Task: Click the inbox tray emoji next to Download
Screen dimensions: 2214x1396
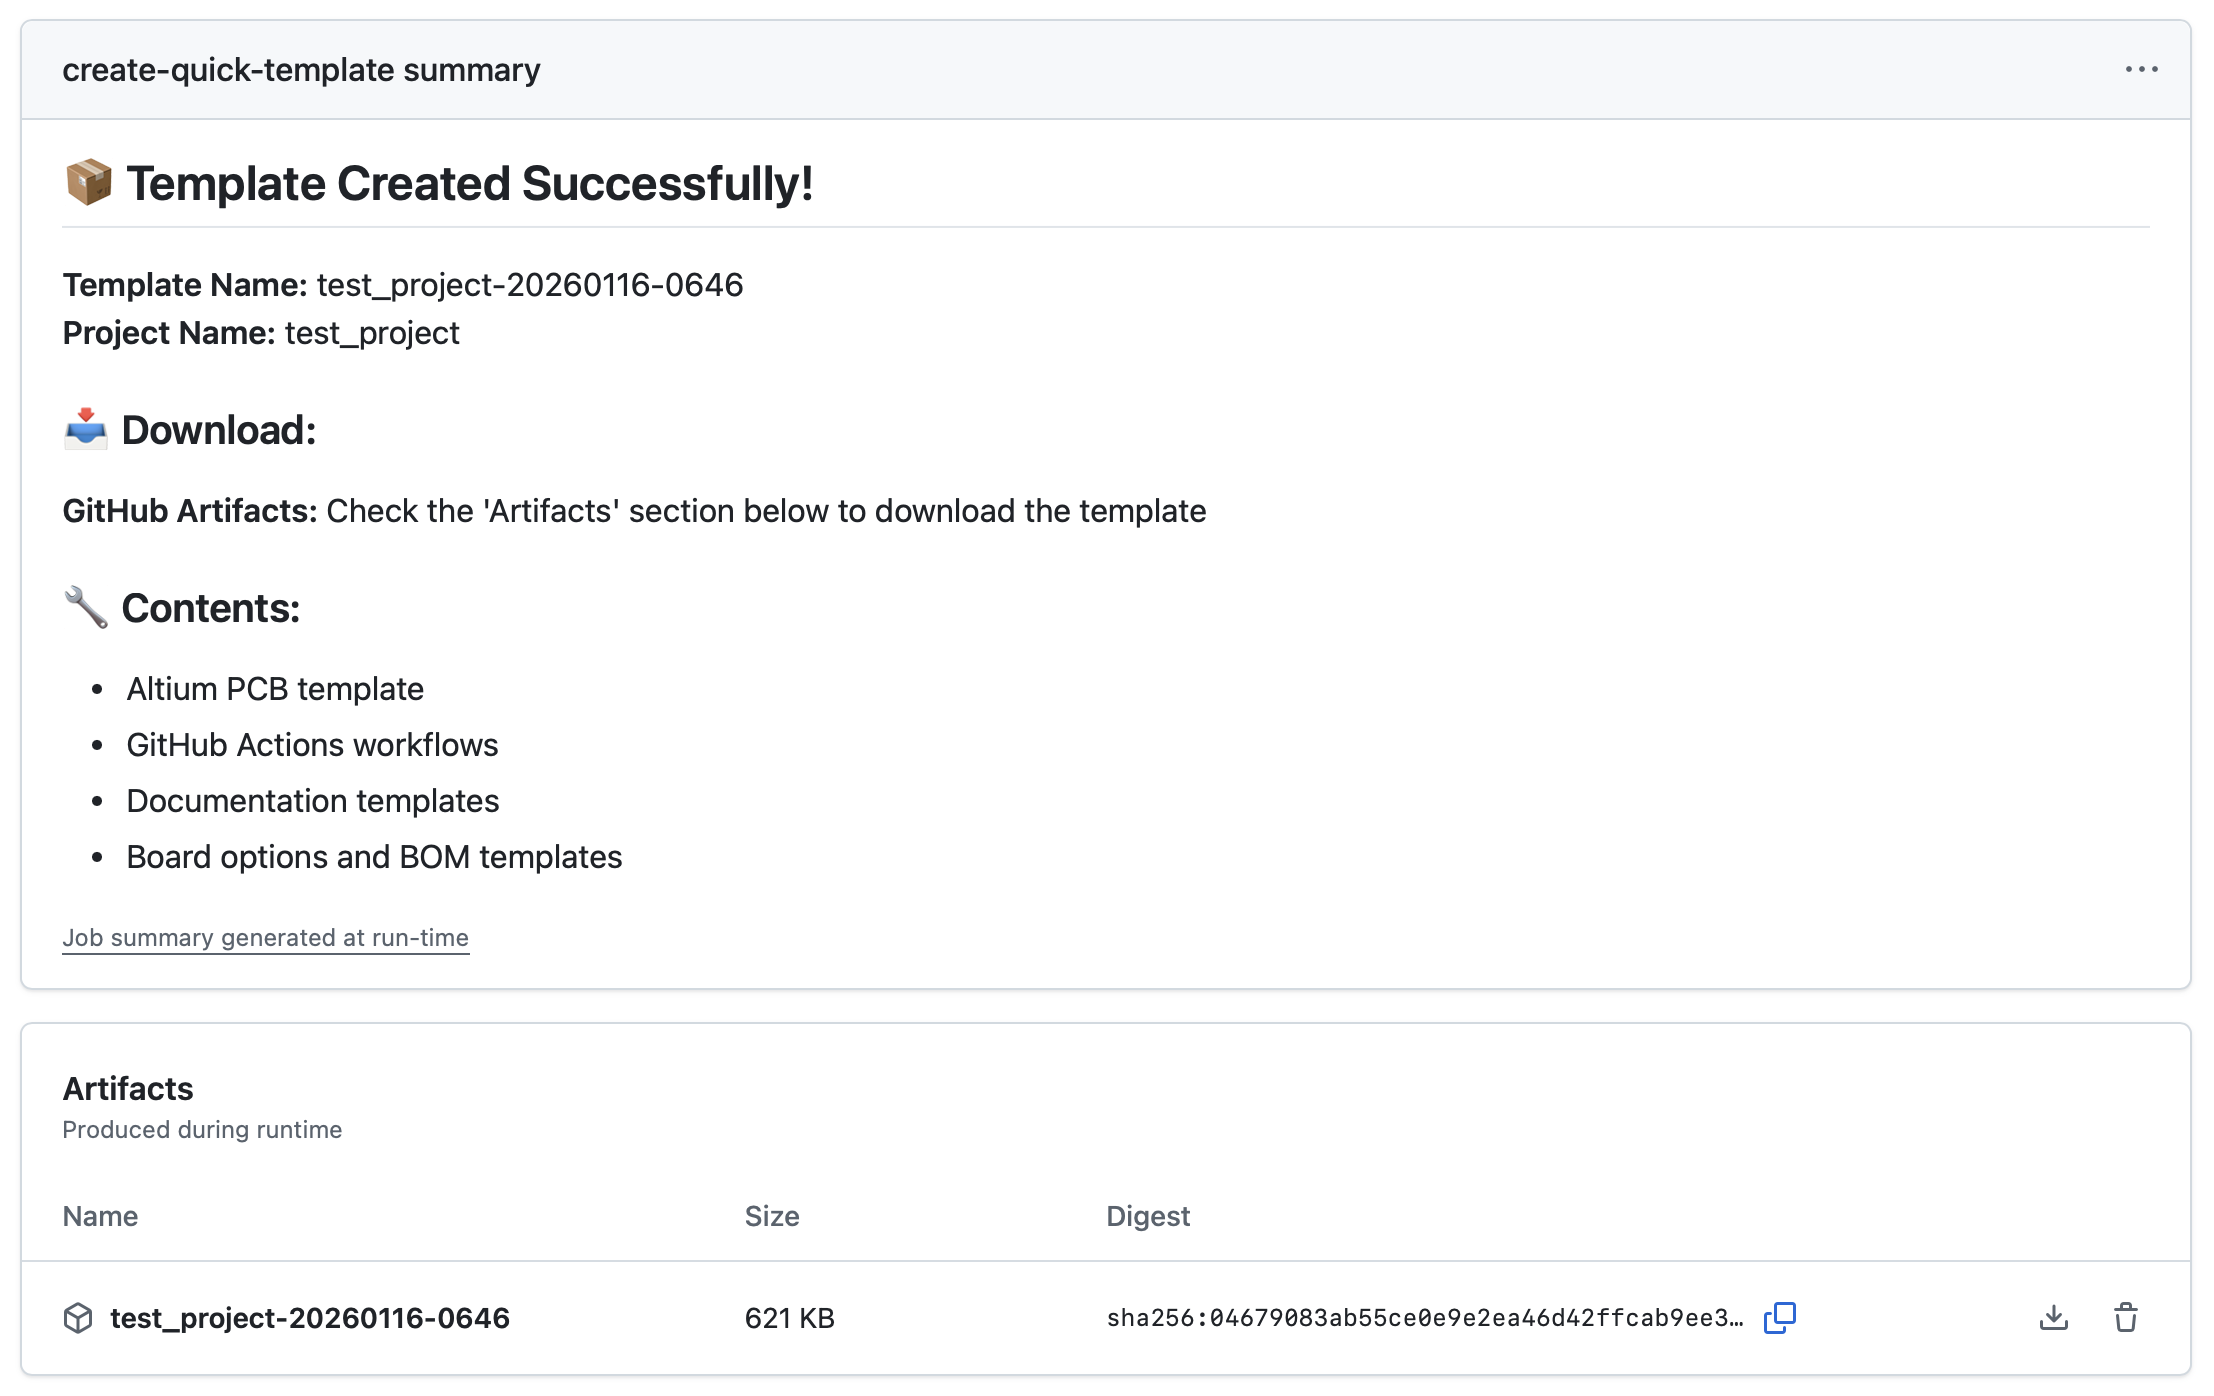Action: pyautogui.click(x=85, y=430)
